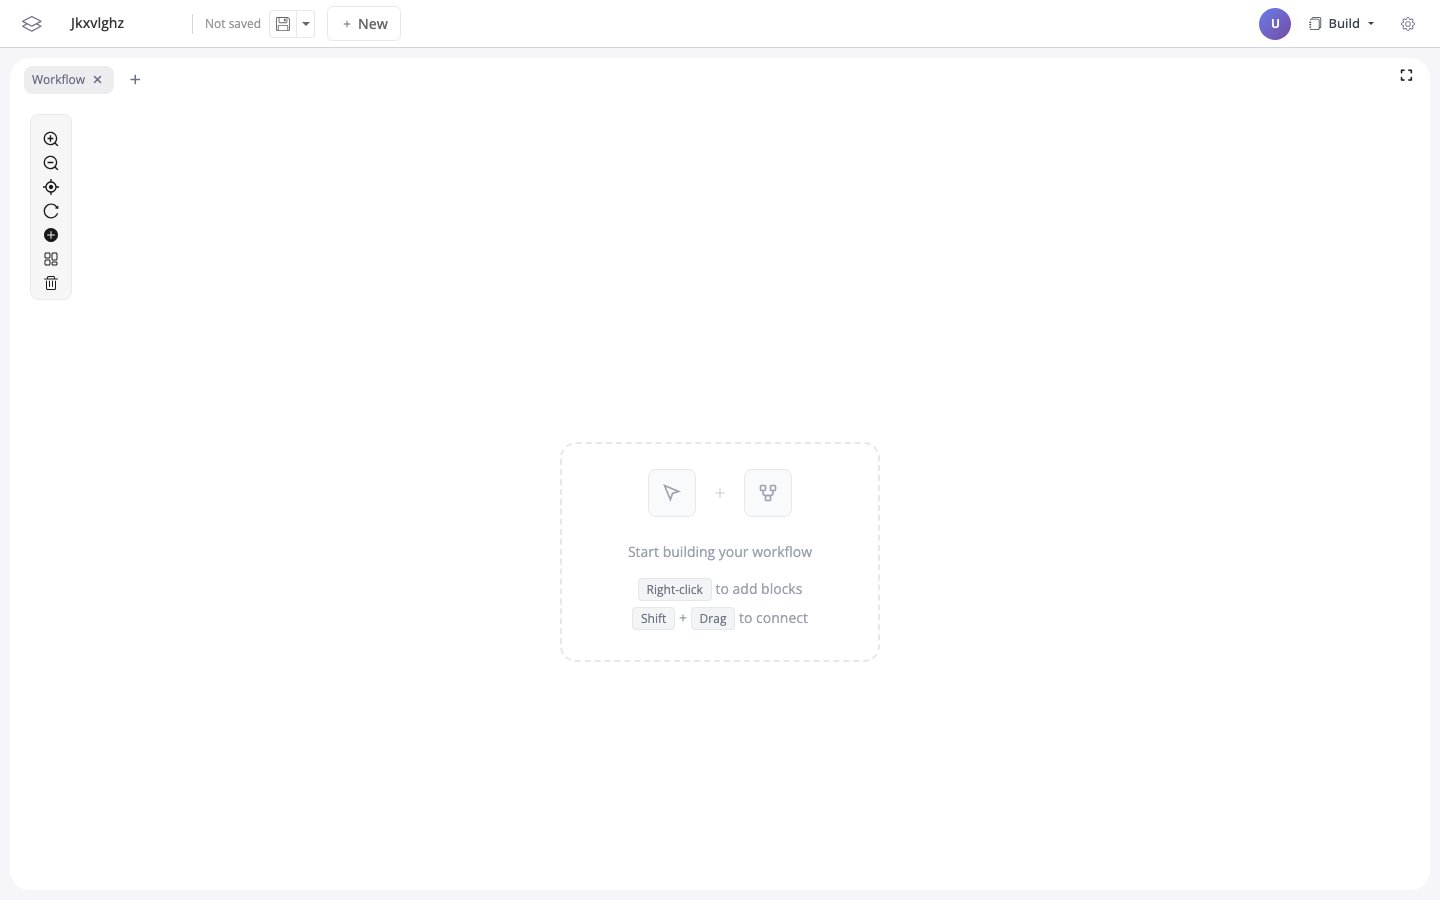Close the Workflow tab
The image size is (1440, 900).
pos(97,80)
